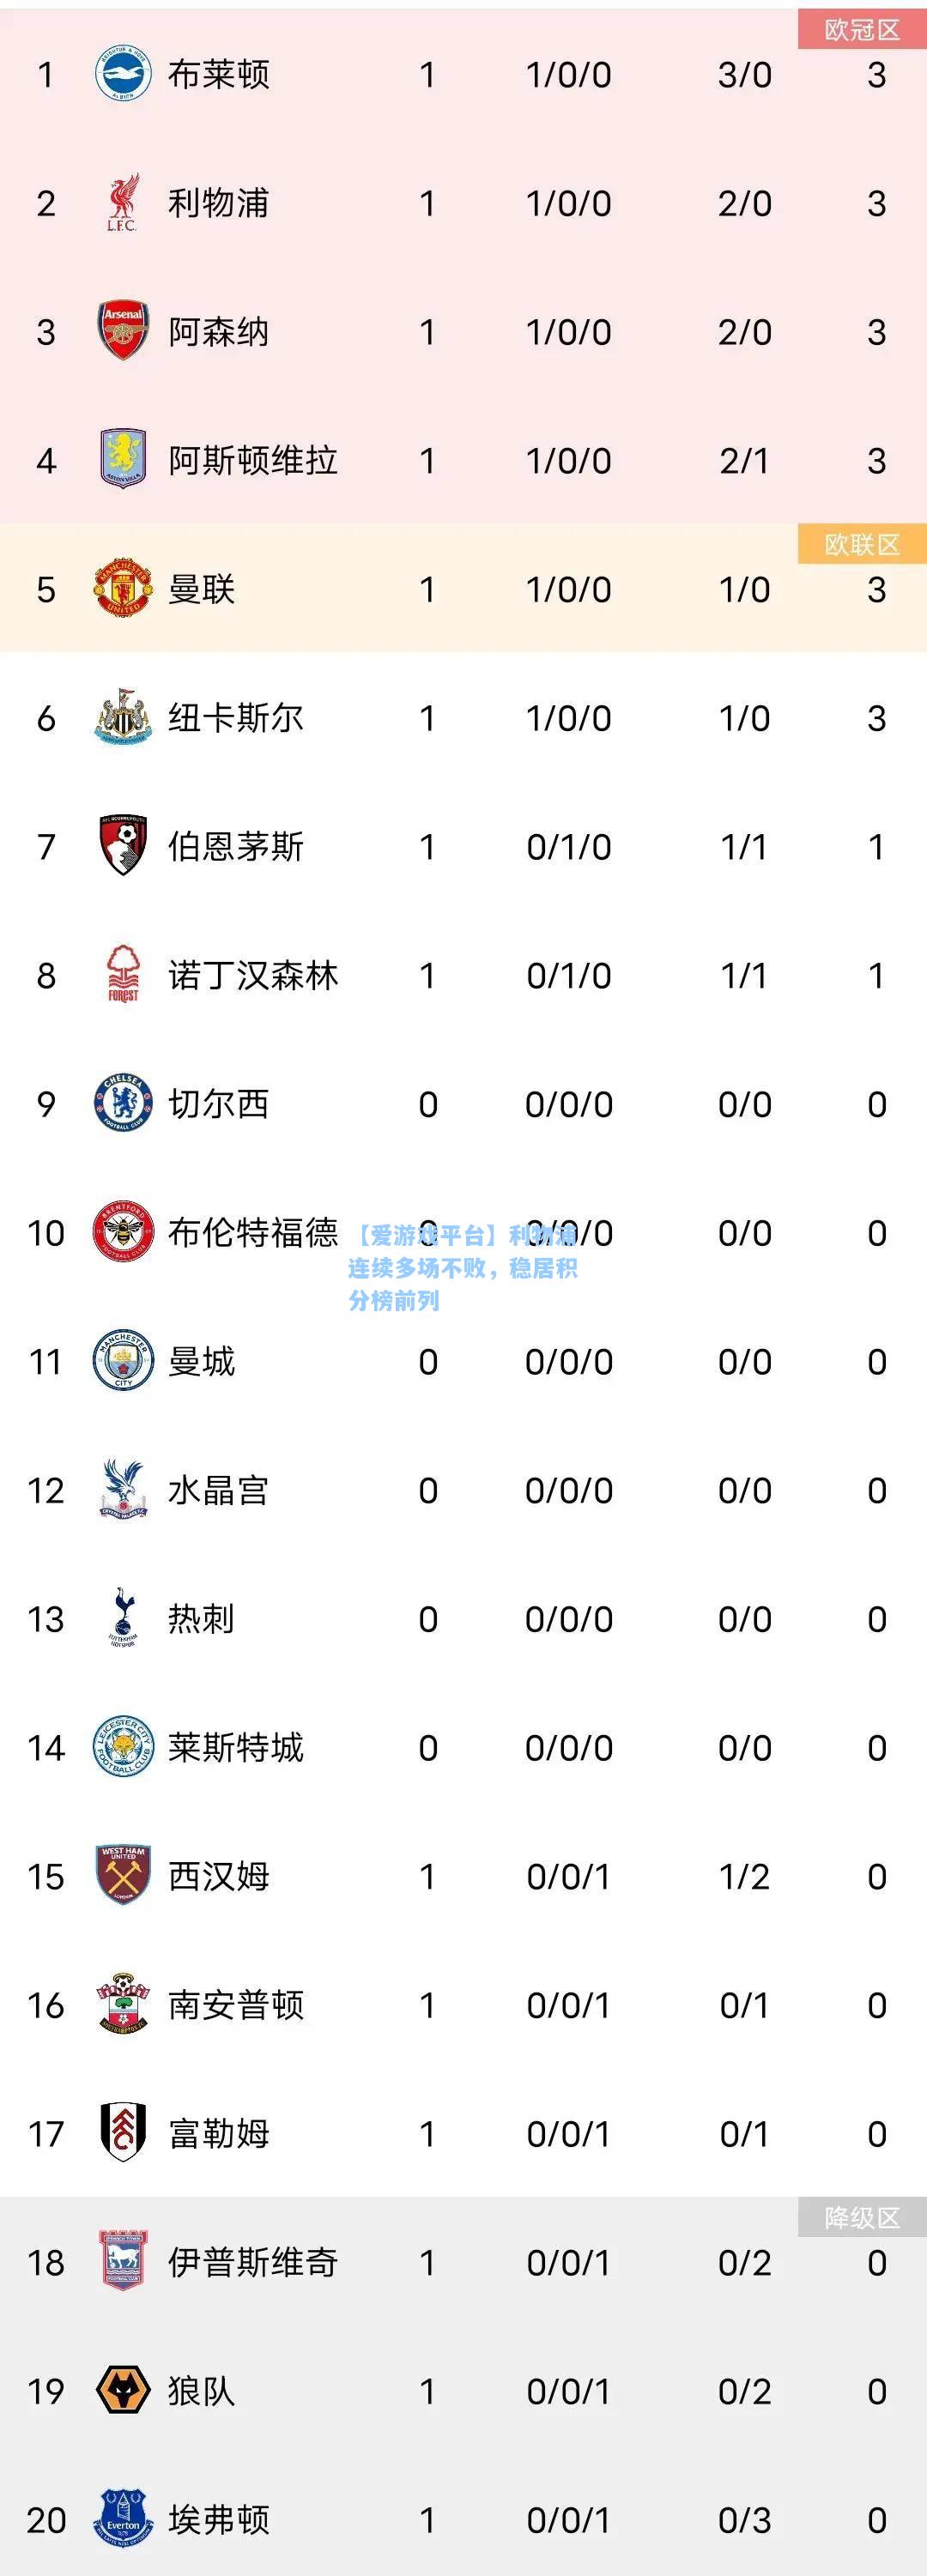Click the Tottenham cockerel logo
Image resolution: width=927 pixels, height=2576 pixels.
click(x=123, y=1618)
